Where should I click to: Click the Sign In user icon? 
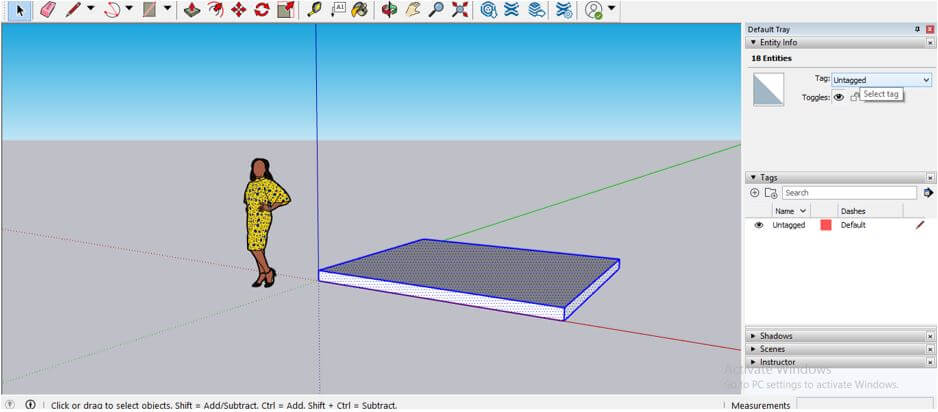tap(594, 10)
